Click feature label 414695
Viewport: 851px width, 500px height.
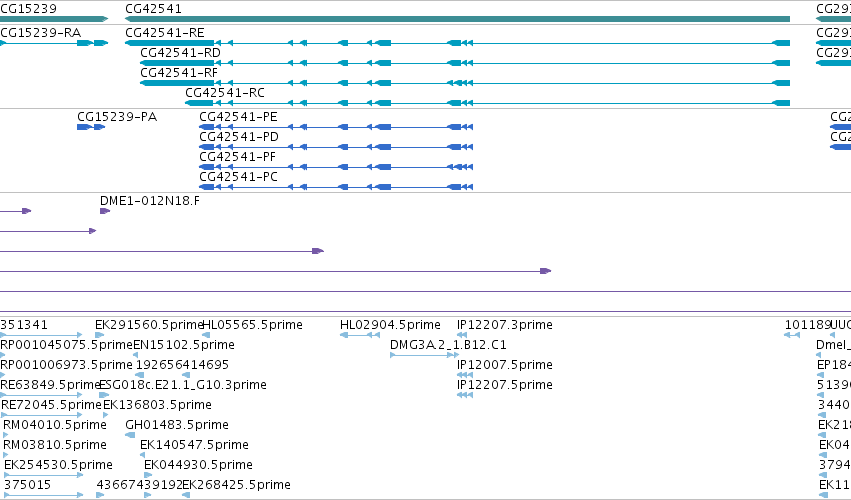click(x=206, y=365)
